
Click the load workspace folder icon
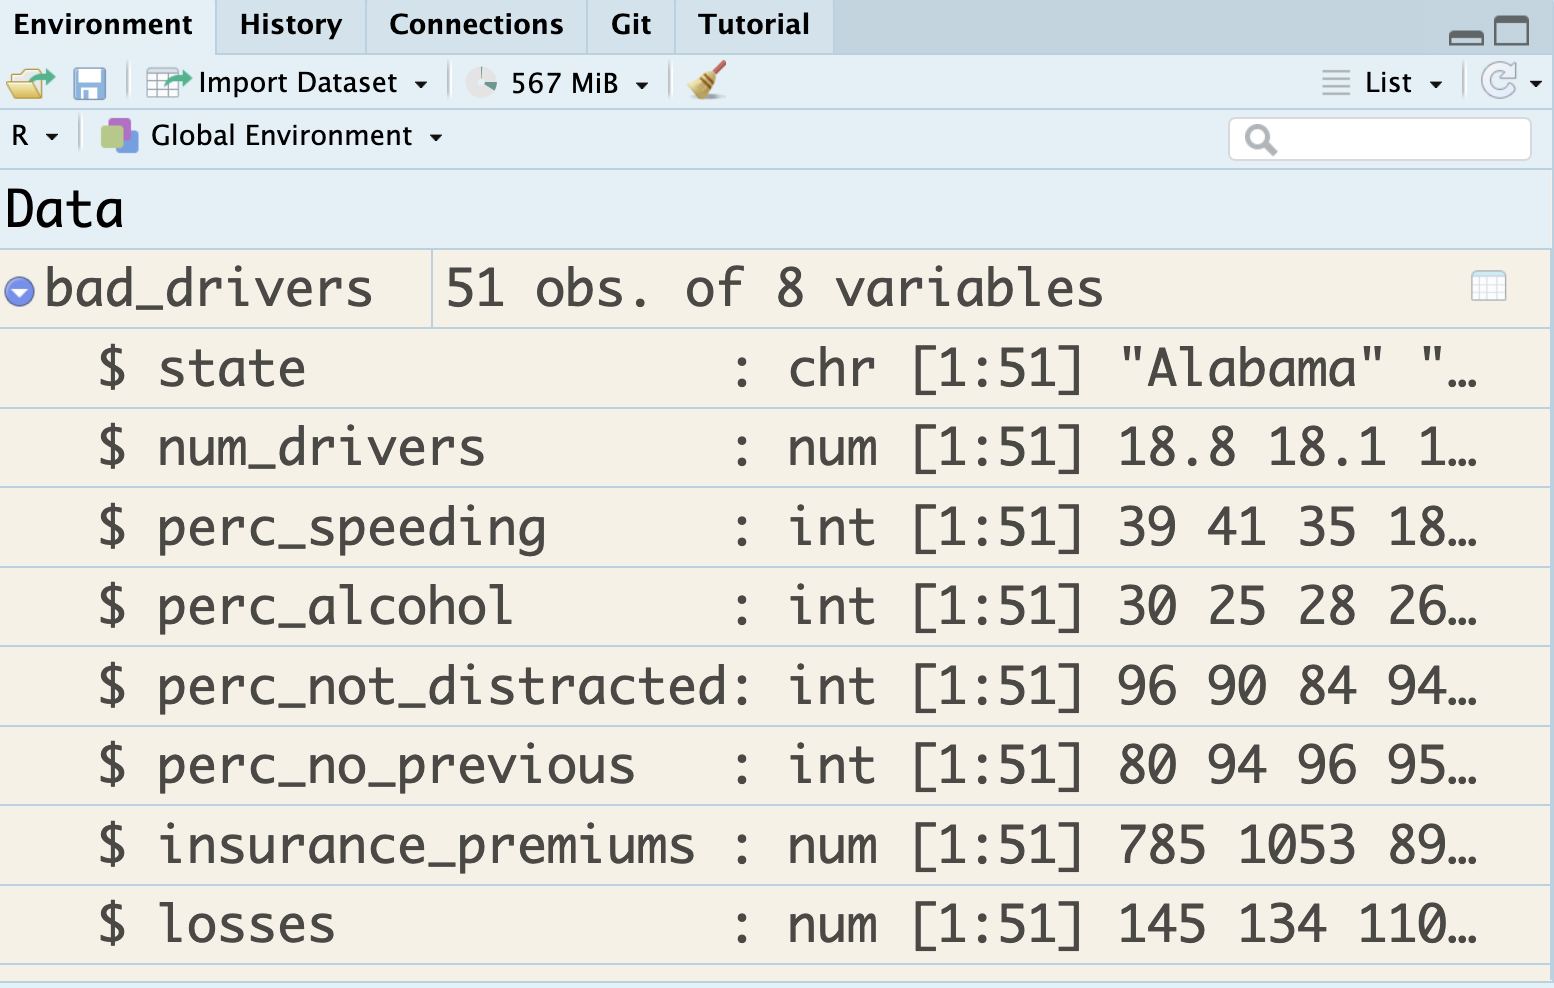[x=30, y=83]
